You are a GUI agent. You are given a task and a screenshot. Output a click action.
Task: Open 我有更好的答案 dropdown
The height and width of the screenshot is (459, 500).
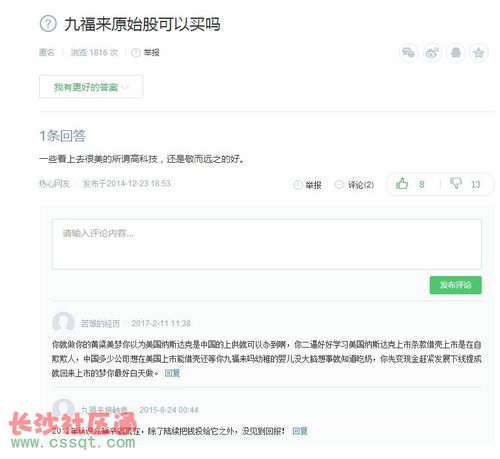click(91, 87)
